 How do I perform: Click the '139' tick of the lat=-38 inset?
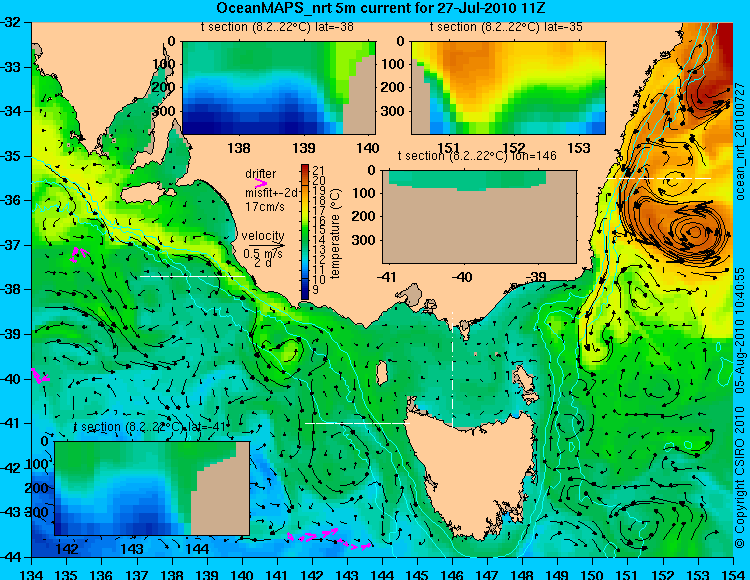click(304, 148)
